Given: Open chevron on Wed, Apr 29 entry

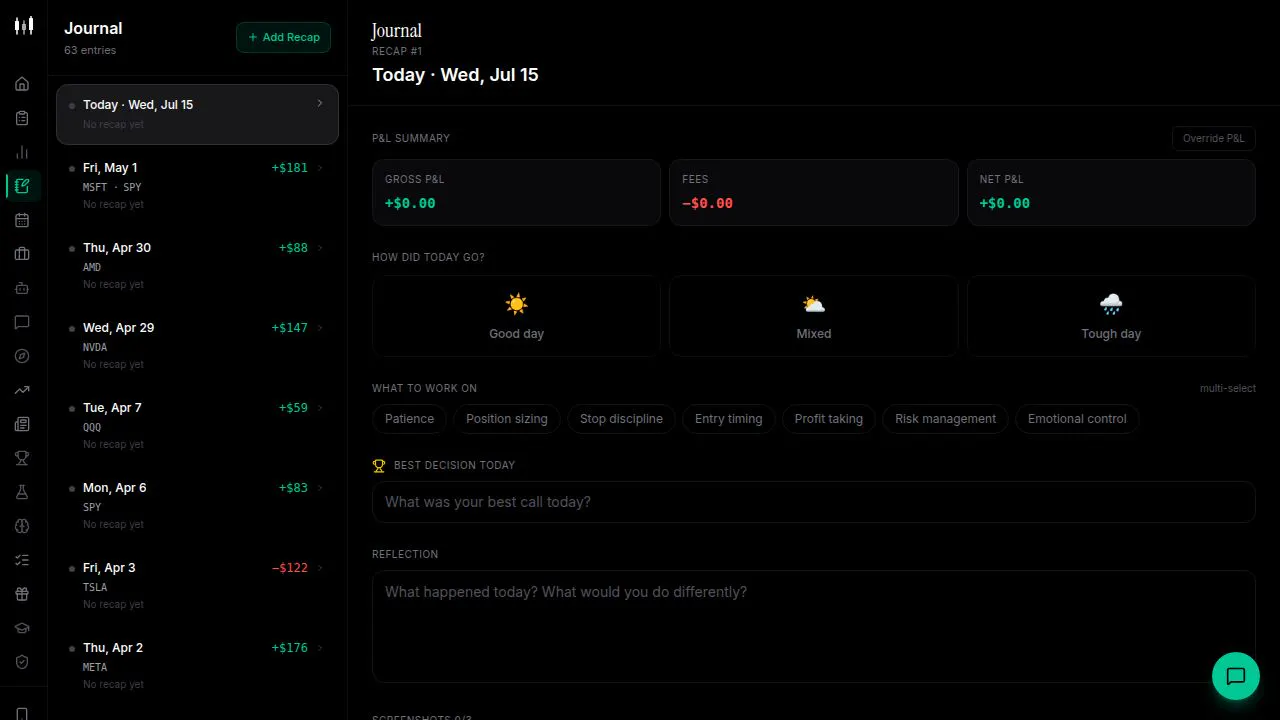Looking at the screenshot, I should [320, 328].
